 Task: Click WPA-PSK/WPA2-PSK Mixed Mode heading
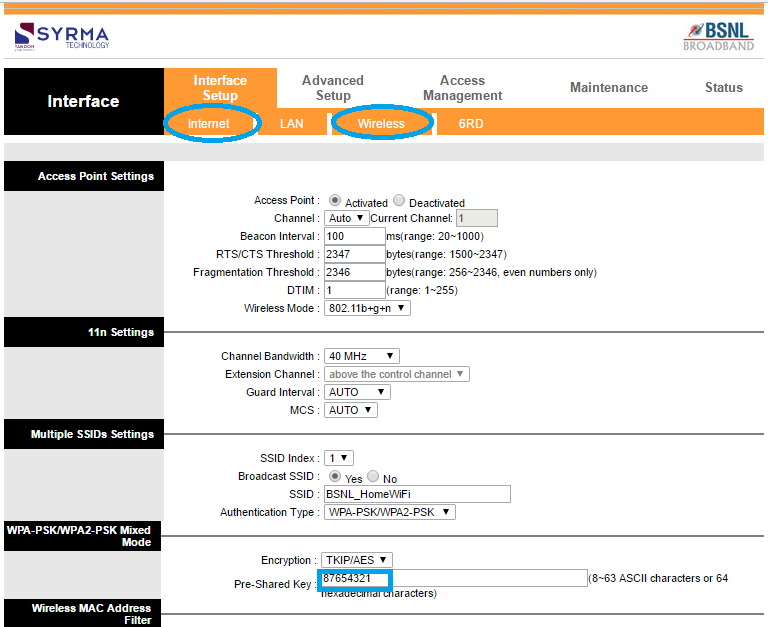79,536
